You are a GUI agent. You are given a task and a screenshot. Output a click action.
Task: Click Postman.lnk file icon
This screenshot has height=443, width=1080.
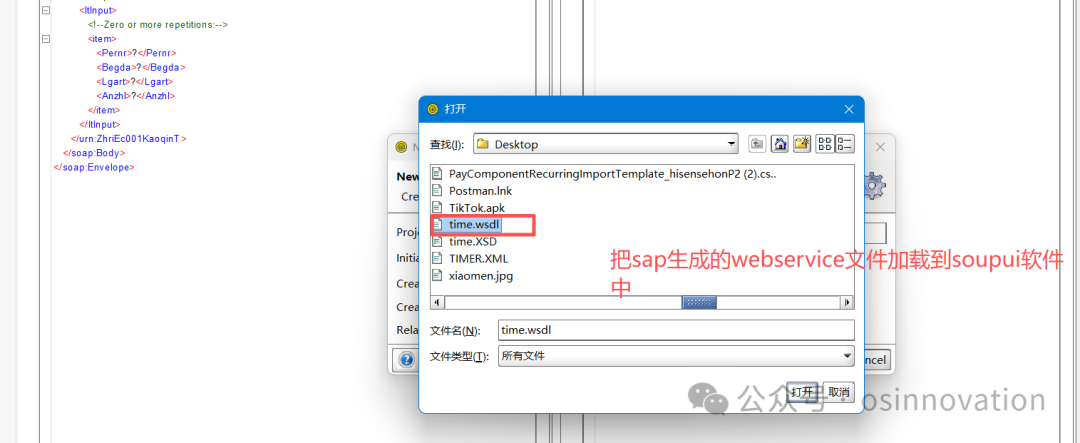[437, 191]
